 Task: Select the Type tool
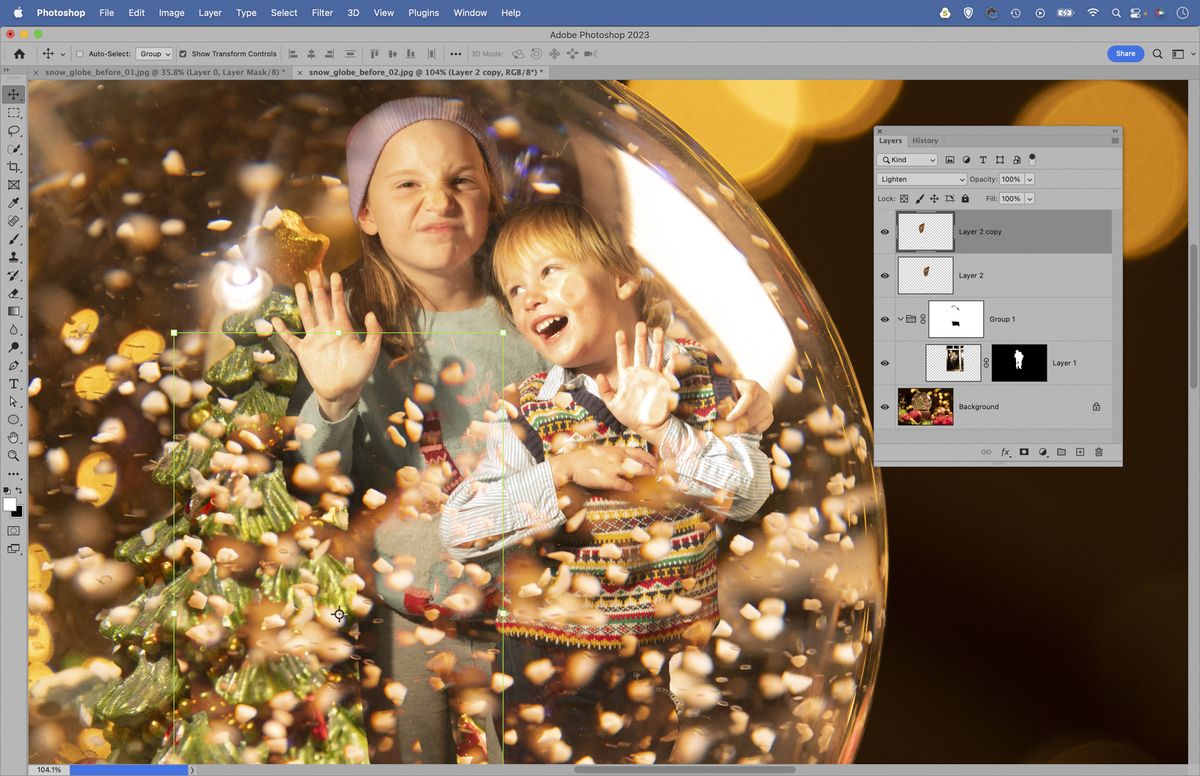coord(14,383)
